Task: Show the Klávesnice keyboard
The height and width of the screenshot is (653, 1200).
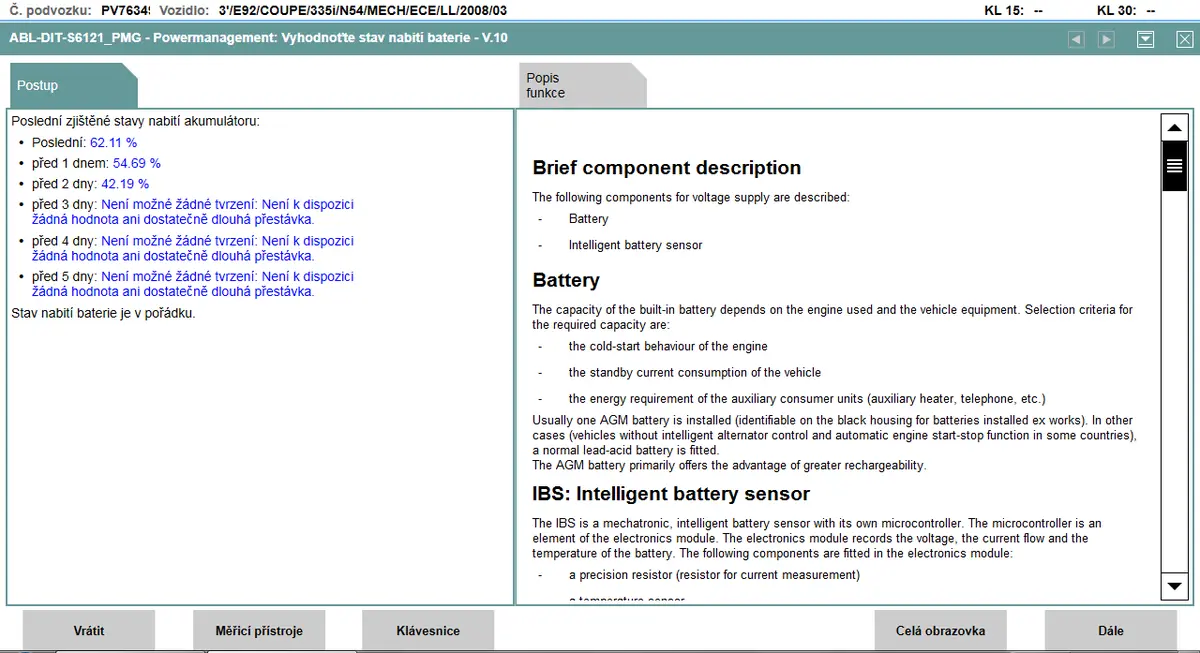Action: point(428,631)
